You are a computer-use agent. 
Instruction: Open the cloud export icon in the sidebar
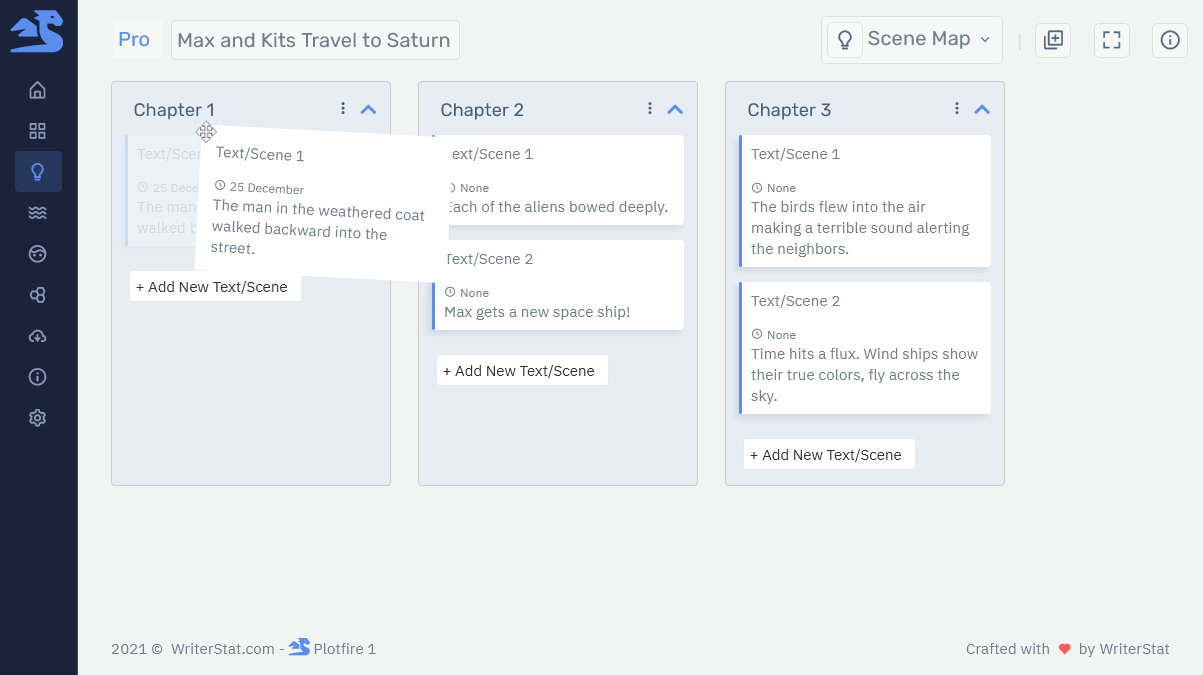(x=38, y=336)
